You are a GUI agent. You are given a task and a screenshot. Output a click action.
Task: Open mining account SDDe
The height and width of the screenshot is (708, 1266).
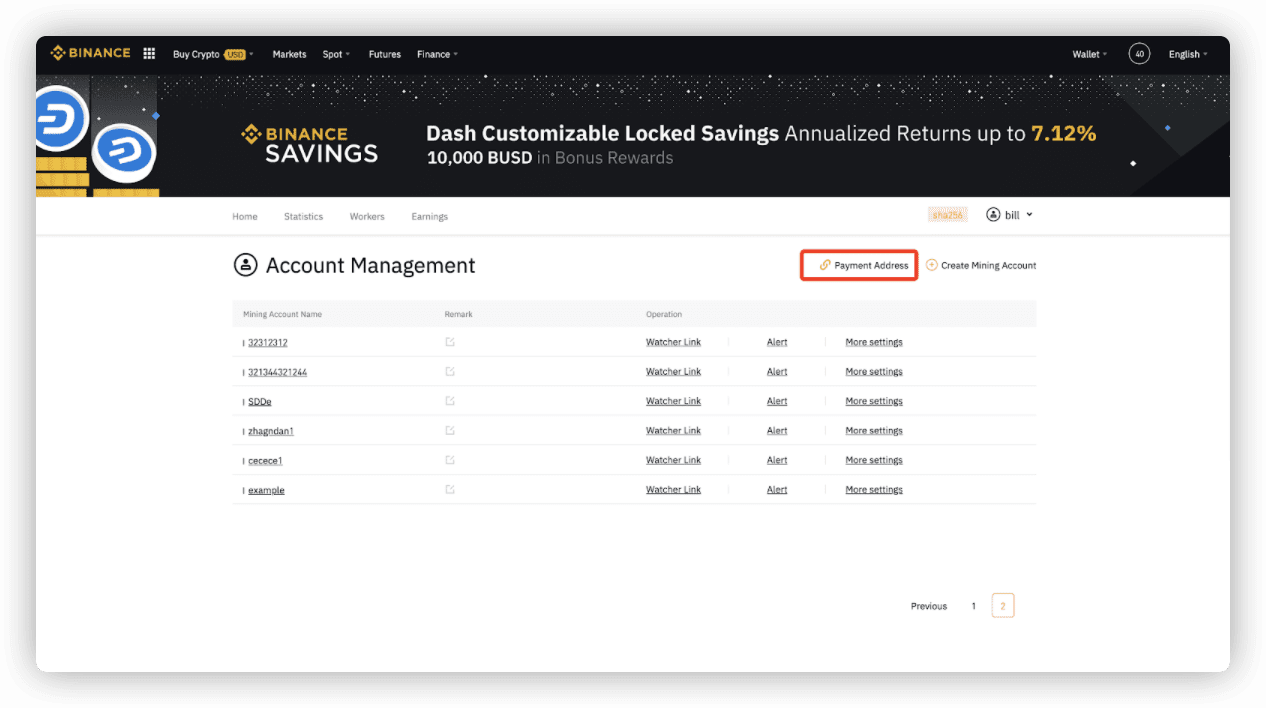click(x=260, y=401)
